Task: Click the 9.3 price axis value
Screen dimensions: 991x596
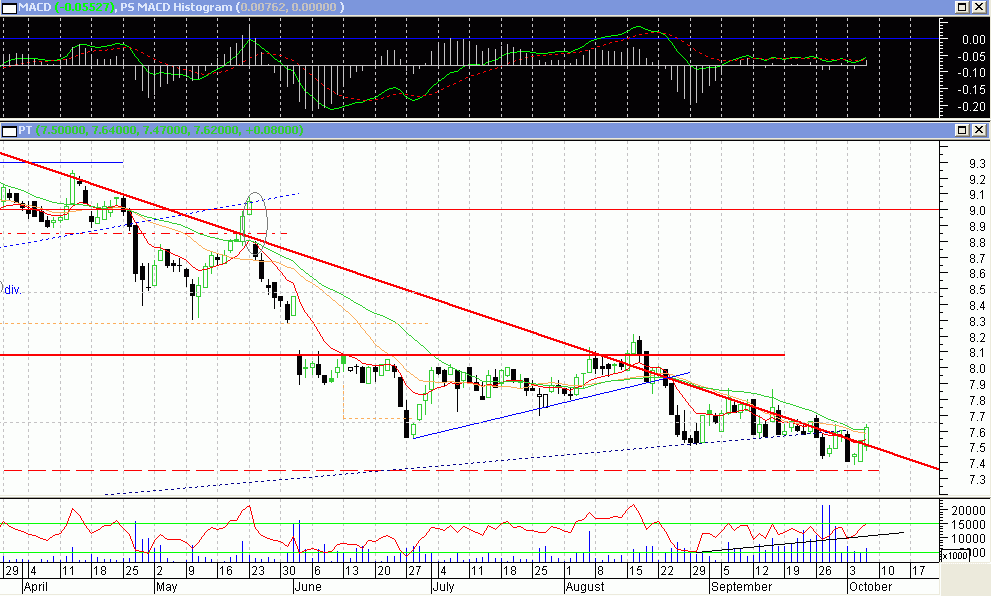Action: pyautogui.click(x=977, y=163)
